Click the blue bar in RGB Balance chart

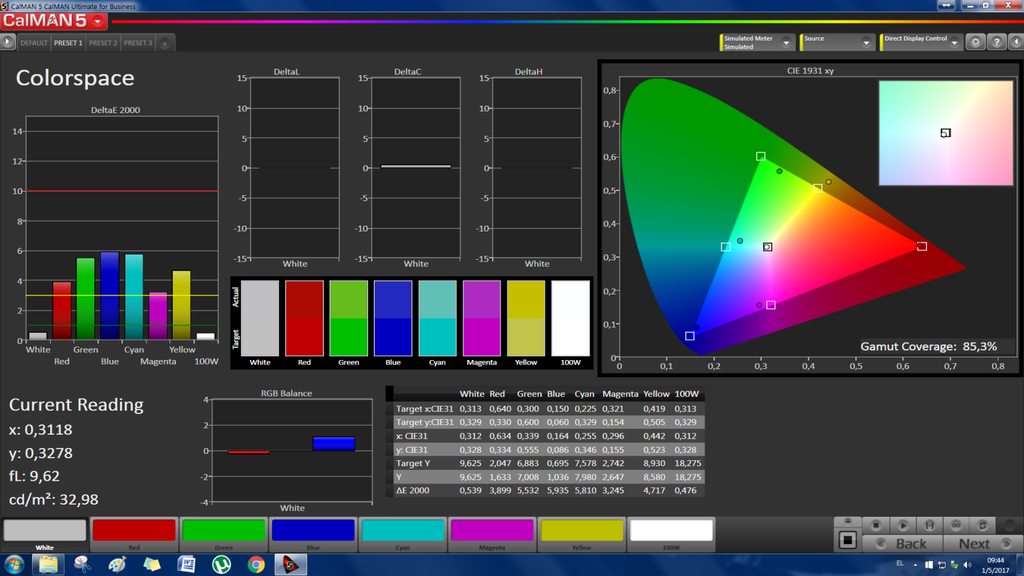point(334,444)
